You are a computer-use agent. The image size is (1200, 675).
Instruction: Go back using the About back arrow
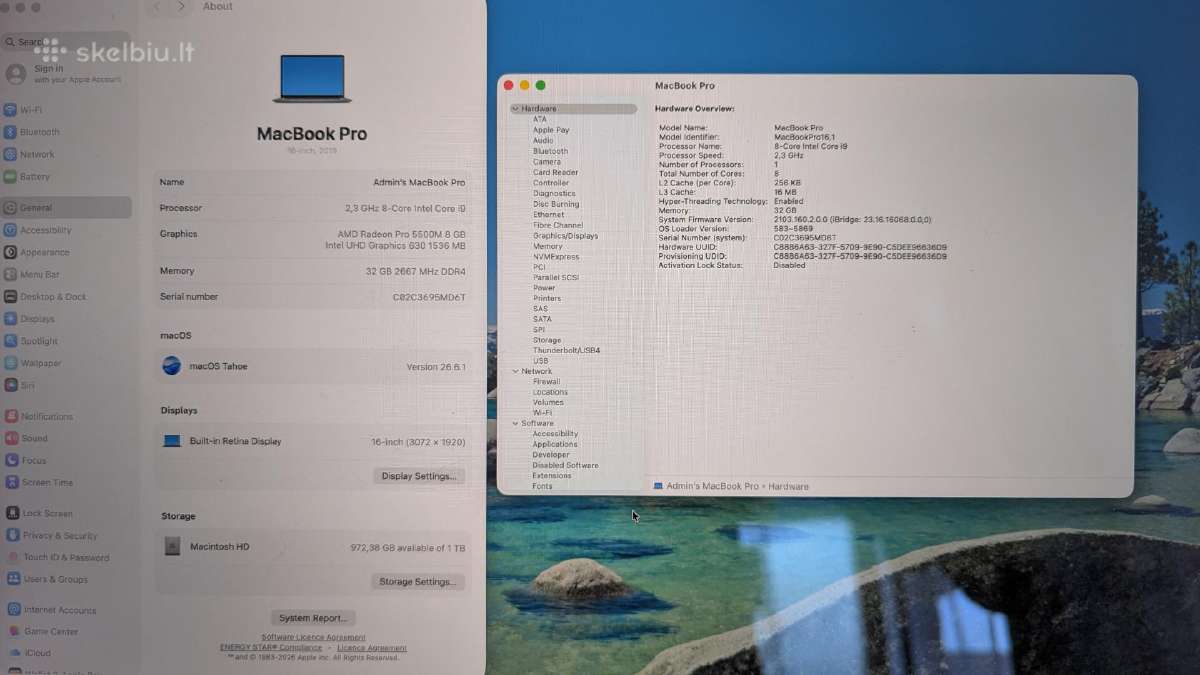156,6
